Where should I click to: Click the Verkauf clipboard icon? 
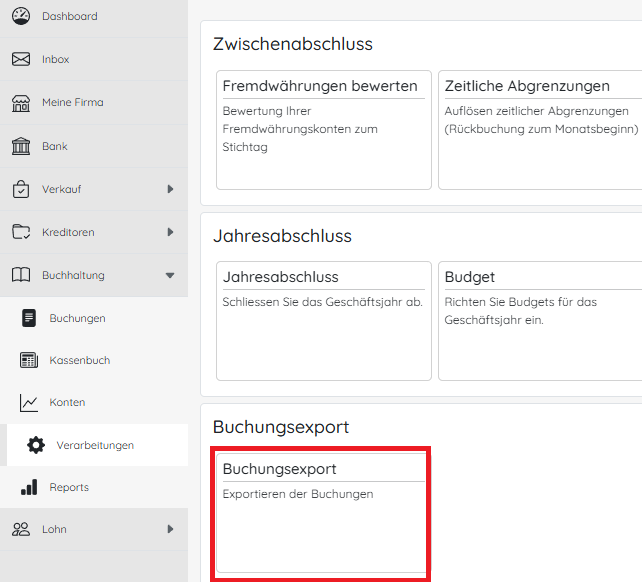(x=21, y=189)
